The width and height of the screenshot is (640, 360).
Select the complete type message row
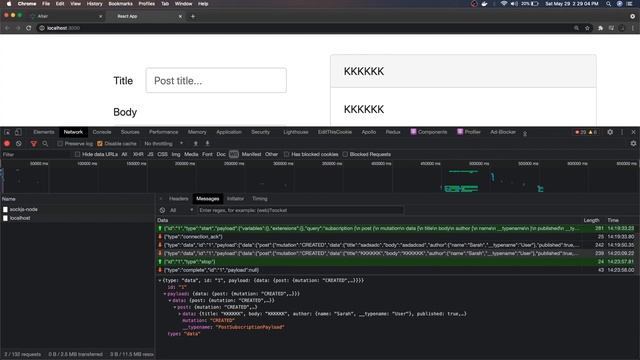[397, 270]
